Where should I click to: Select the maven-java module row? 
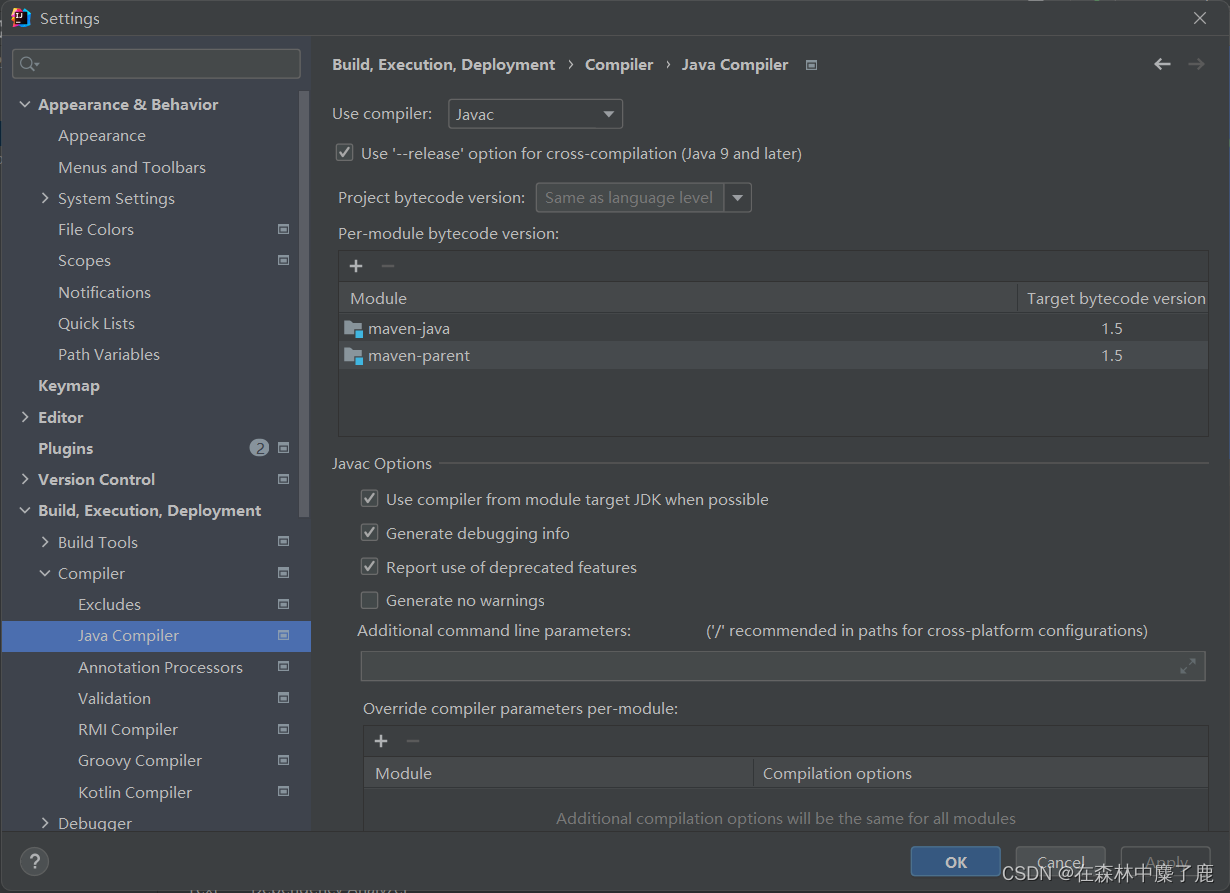click(773, 328)
